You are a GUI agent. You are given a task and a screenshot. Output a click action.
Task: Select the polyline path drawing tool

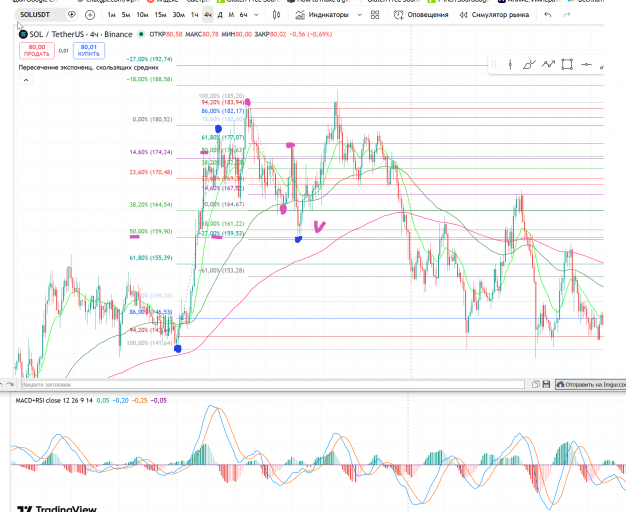pos(548,64)
